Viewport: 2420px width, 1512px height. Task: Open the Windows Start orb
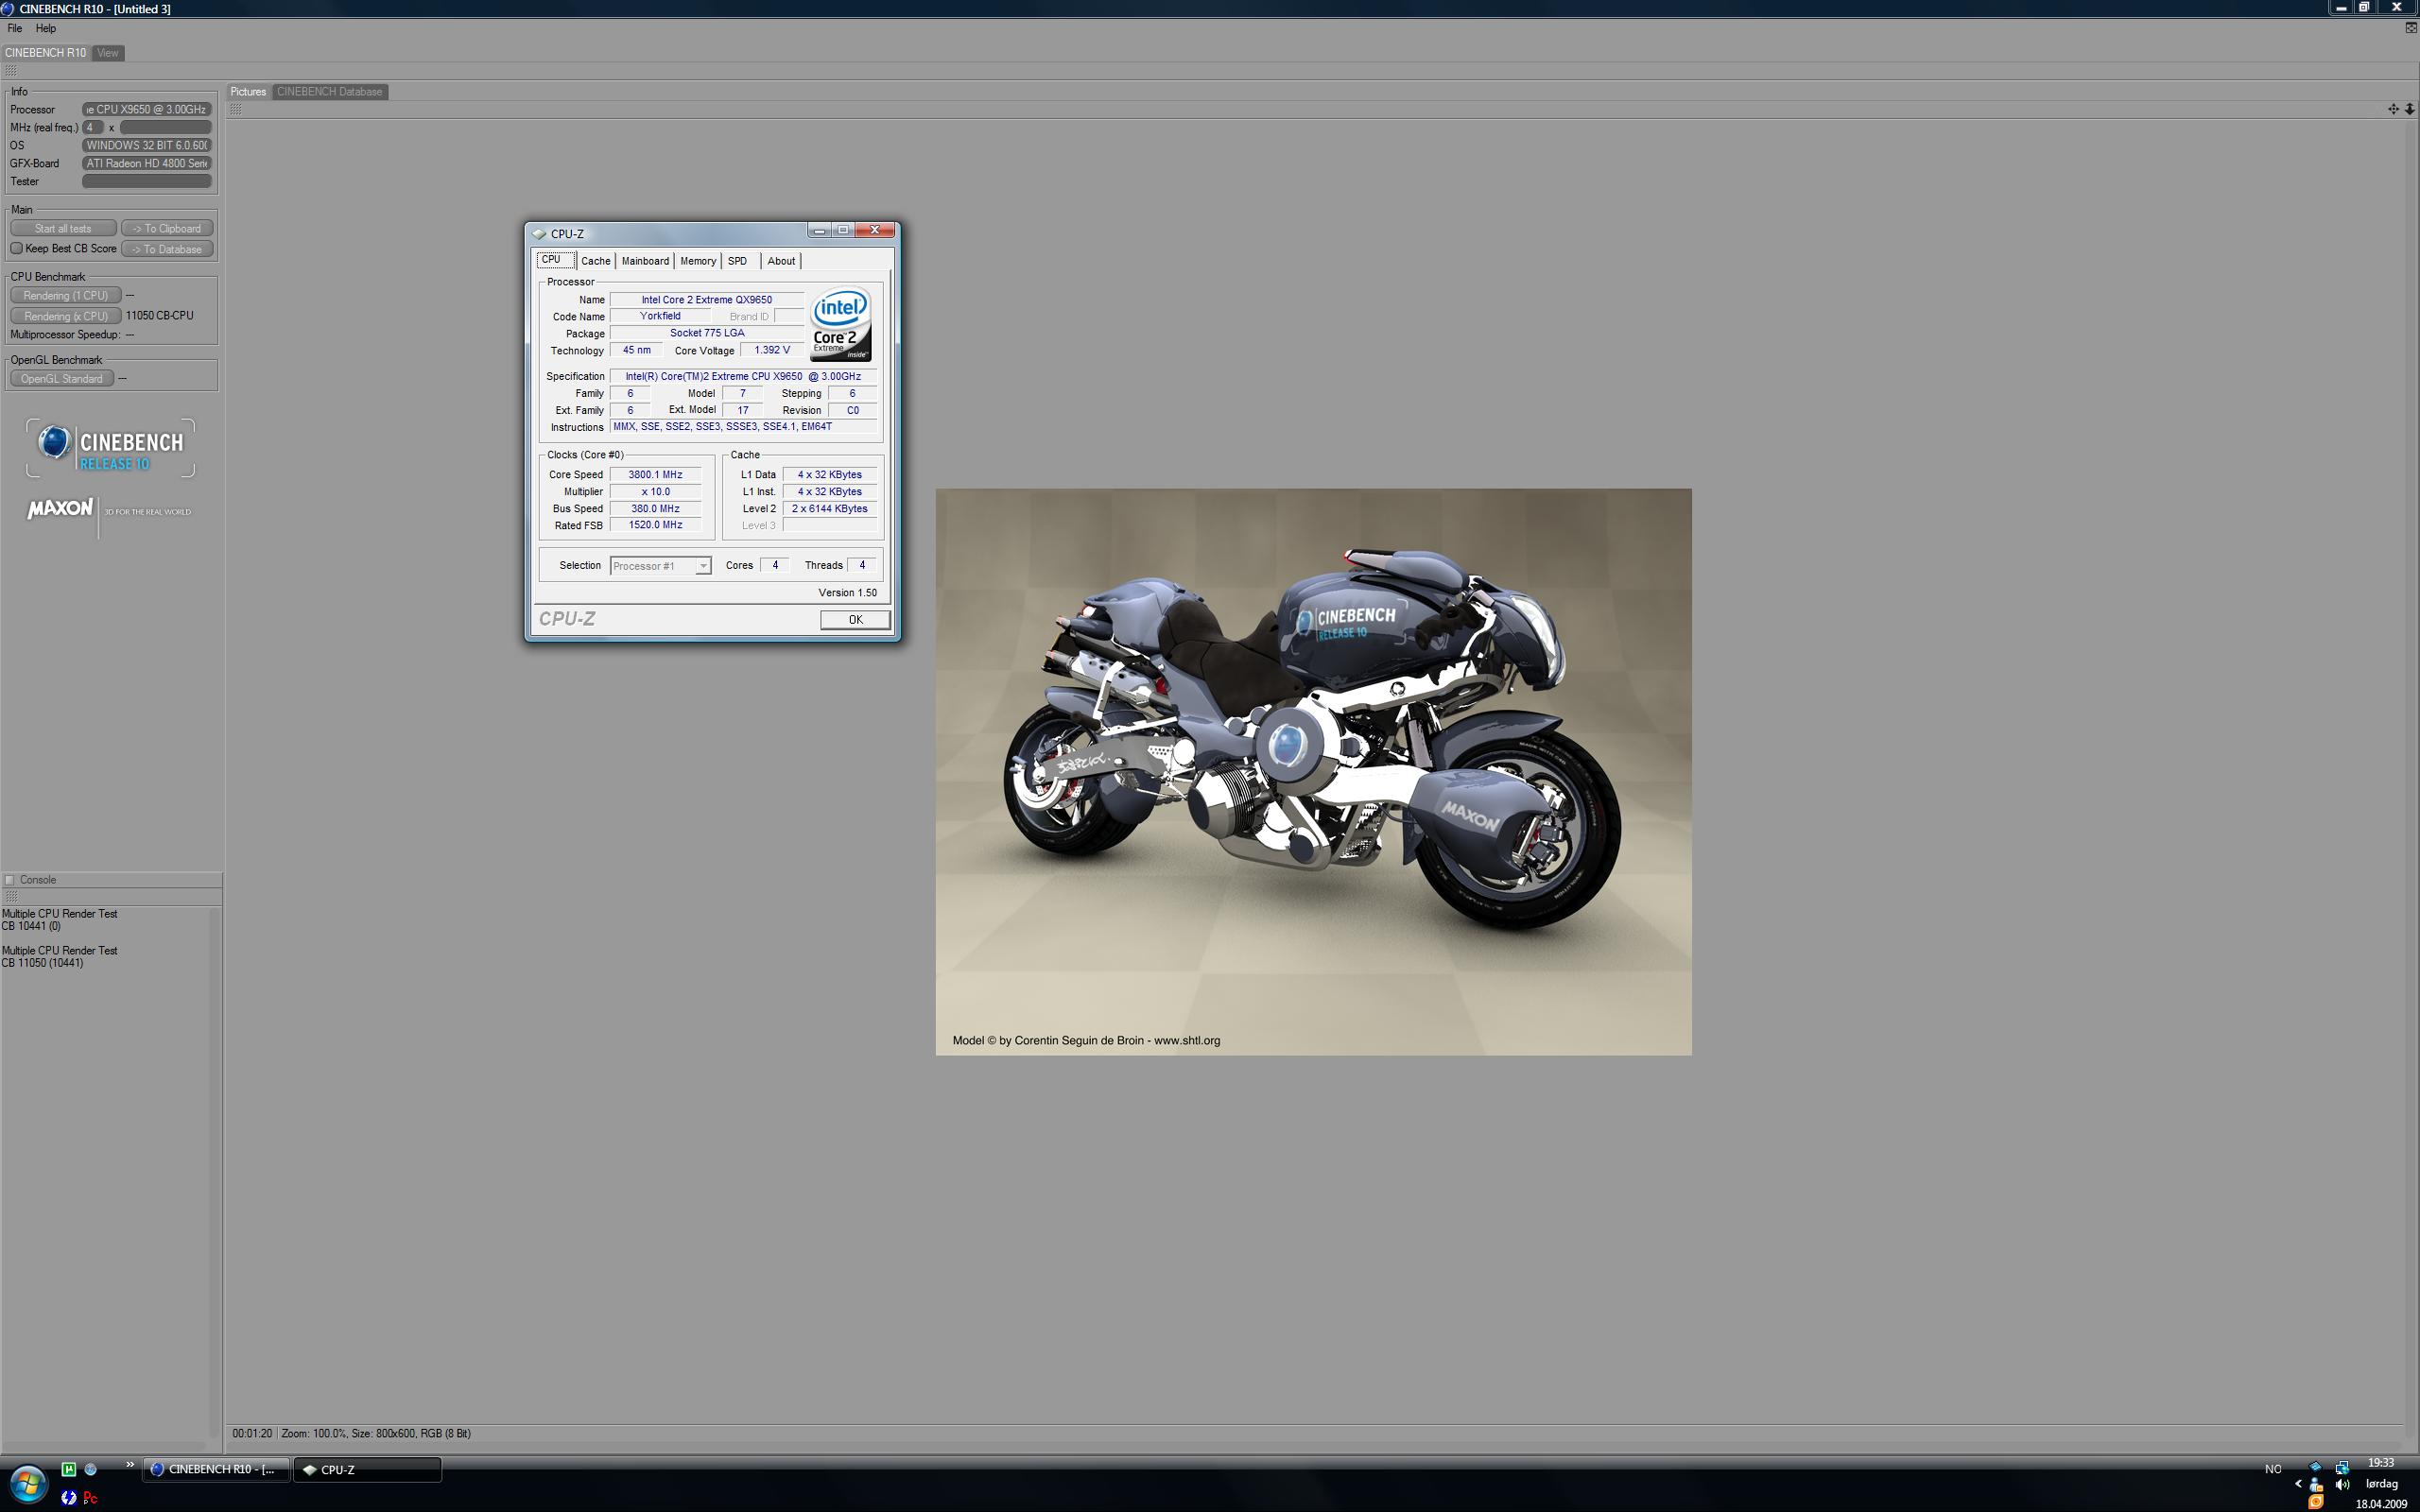(27, 1484)
